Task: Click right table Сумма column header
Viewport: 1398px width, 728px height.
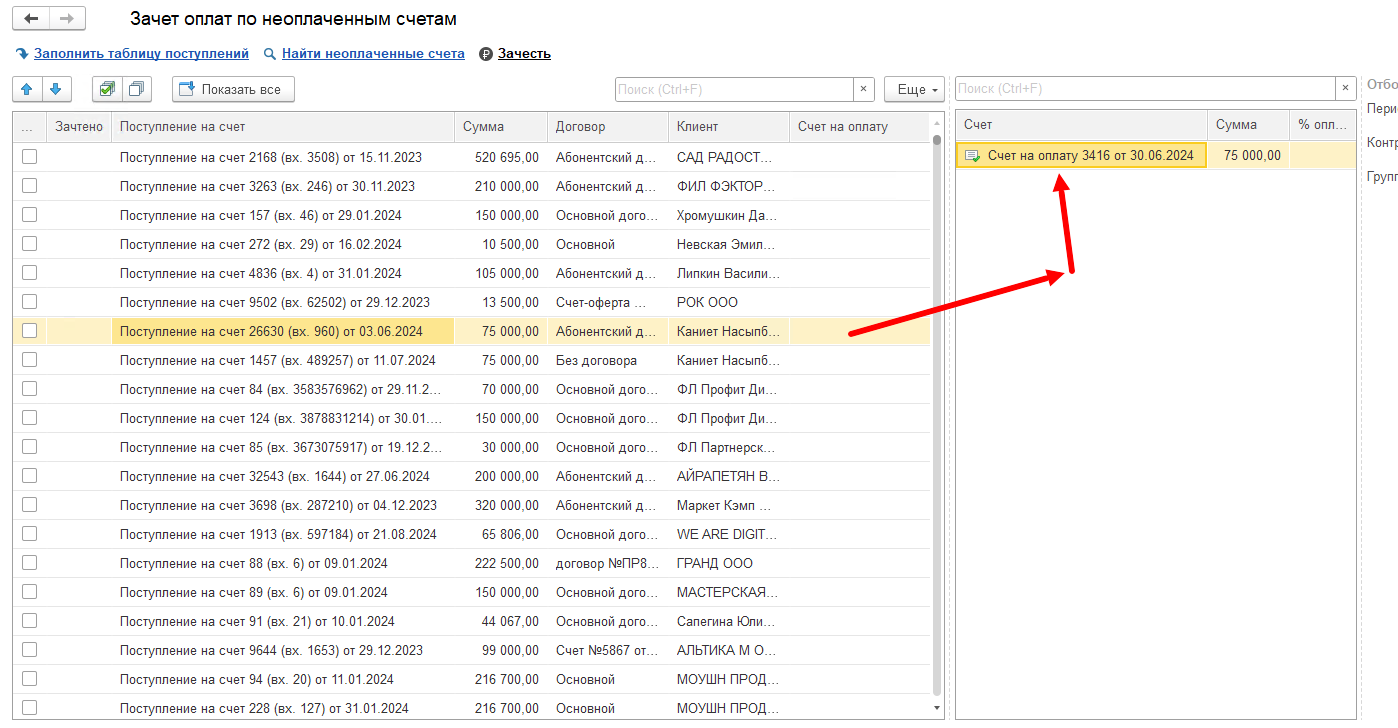Action: 1248,125
